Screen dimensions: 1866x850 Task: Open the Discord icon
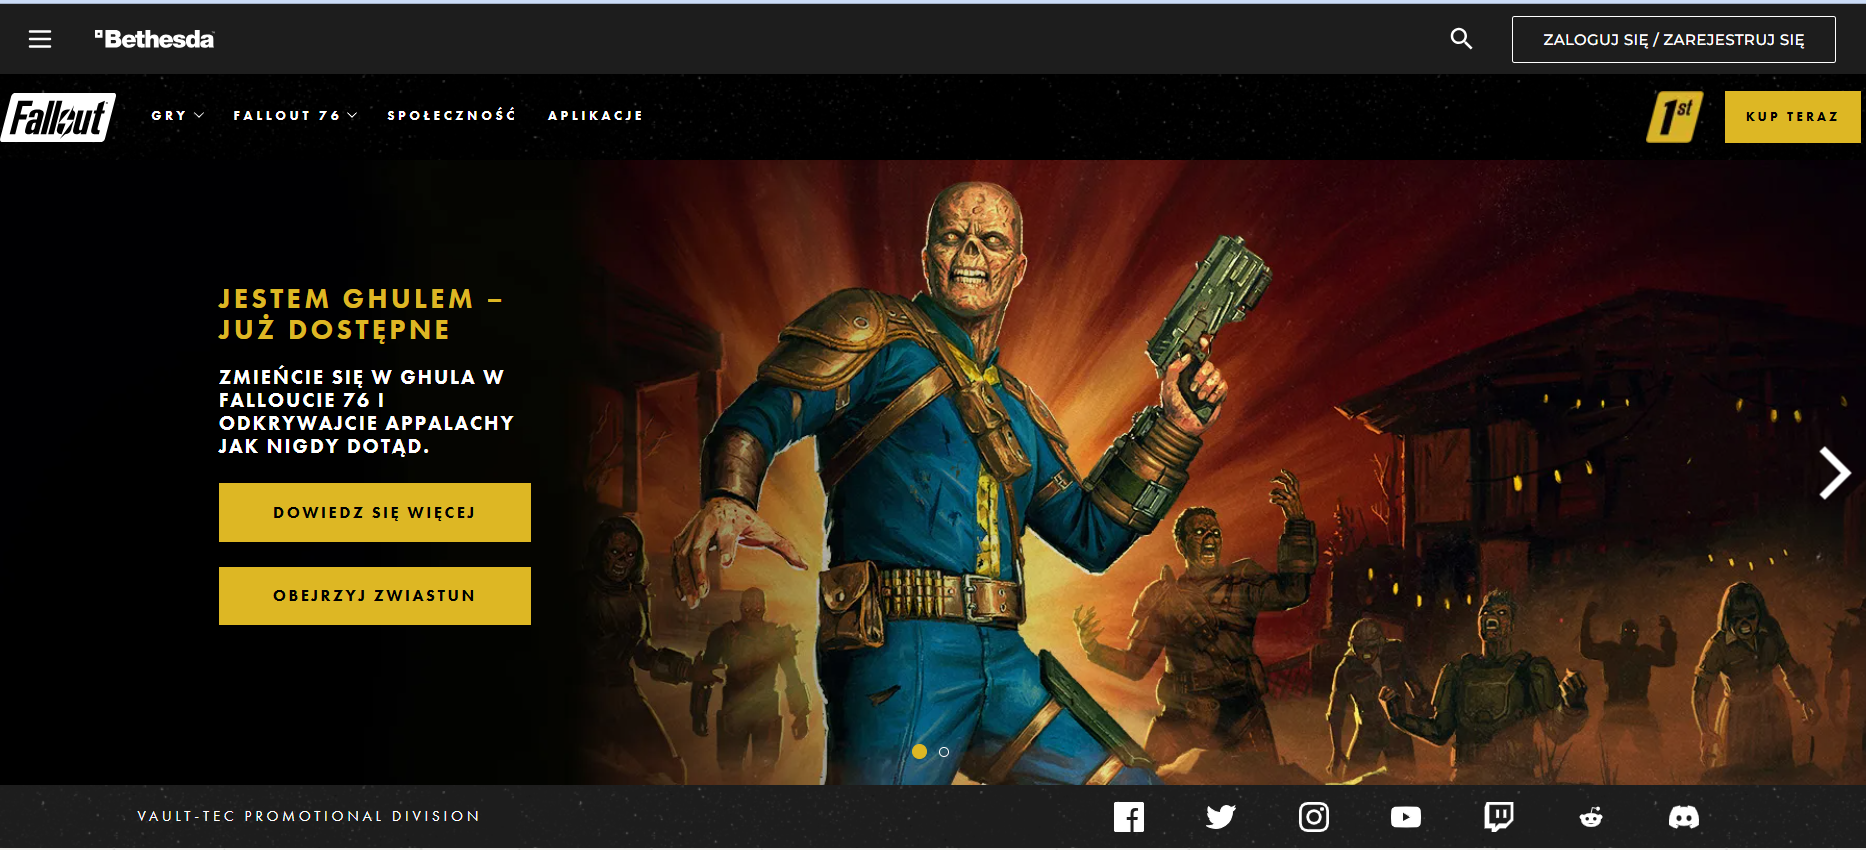1684,817
